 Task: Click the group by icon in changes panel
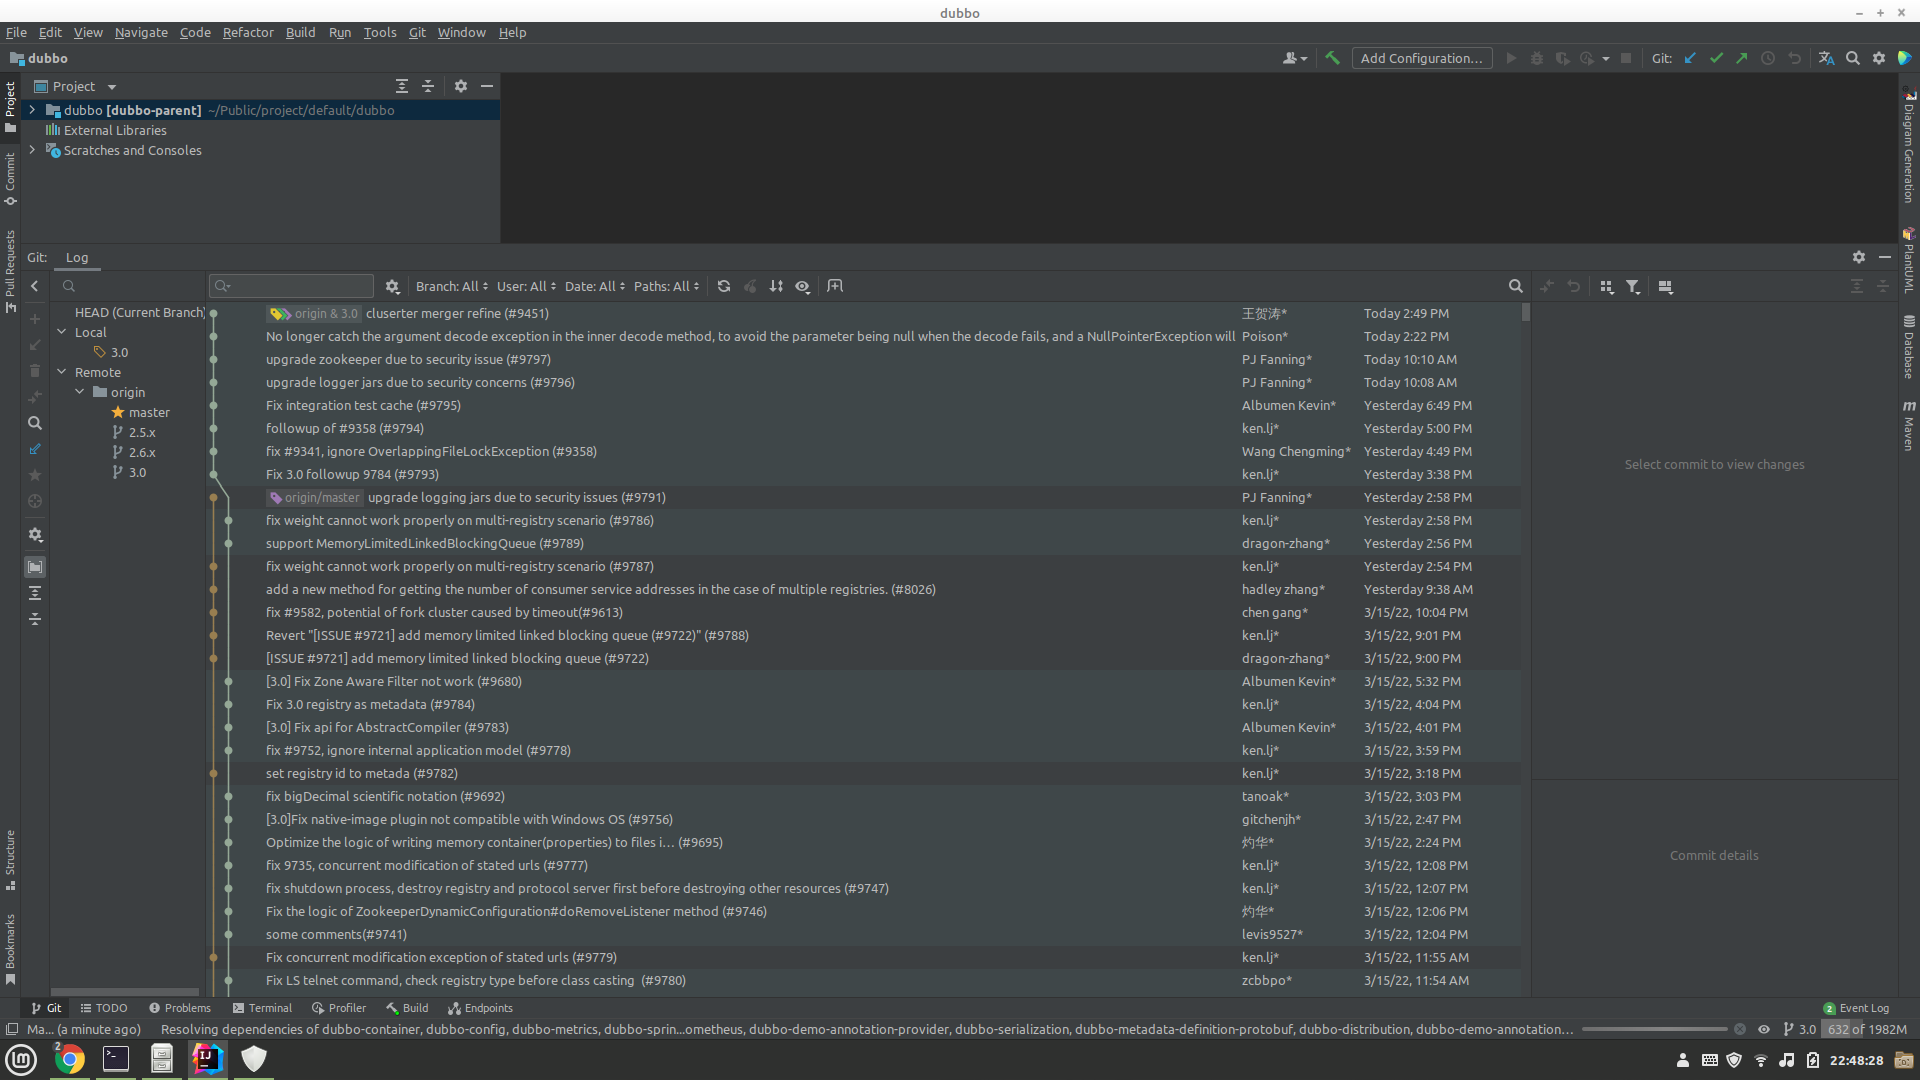1606,286
